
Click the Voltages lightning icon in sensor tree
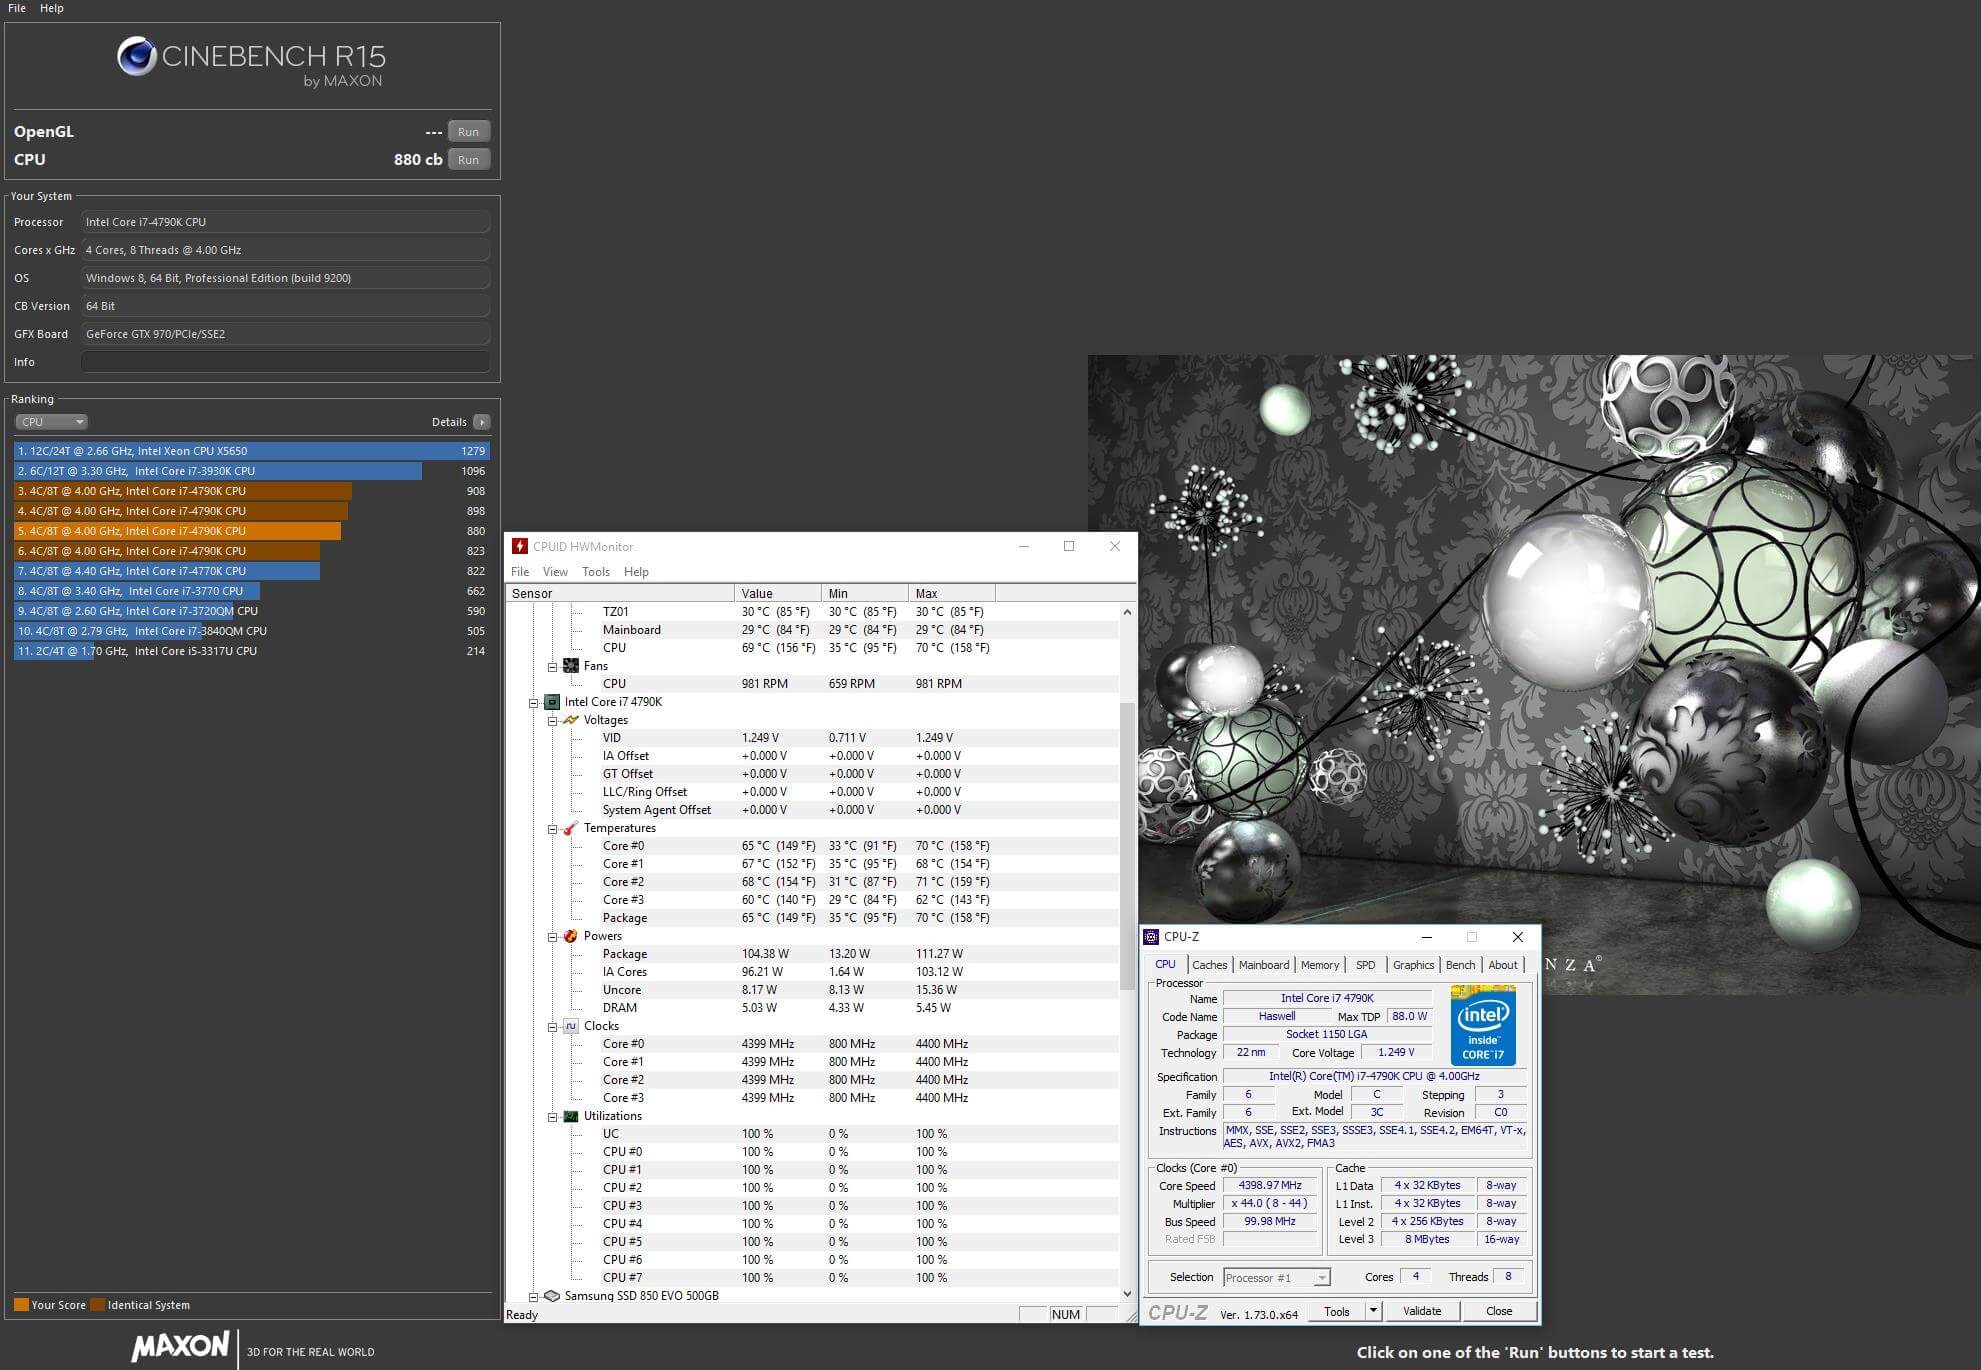[x=571, y=720]
